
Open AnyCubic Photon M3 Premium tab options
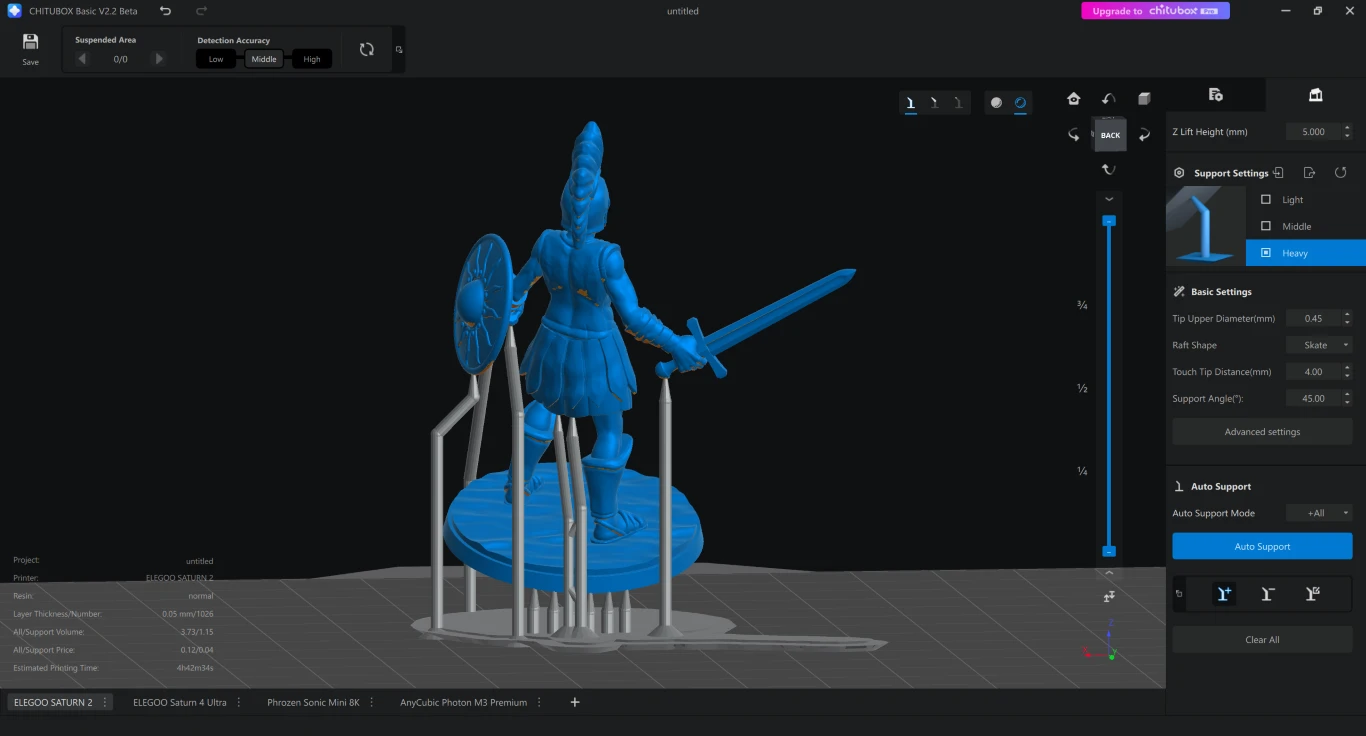pos(538,702)
